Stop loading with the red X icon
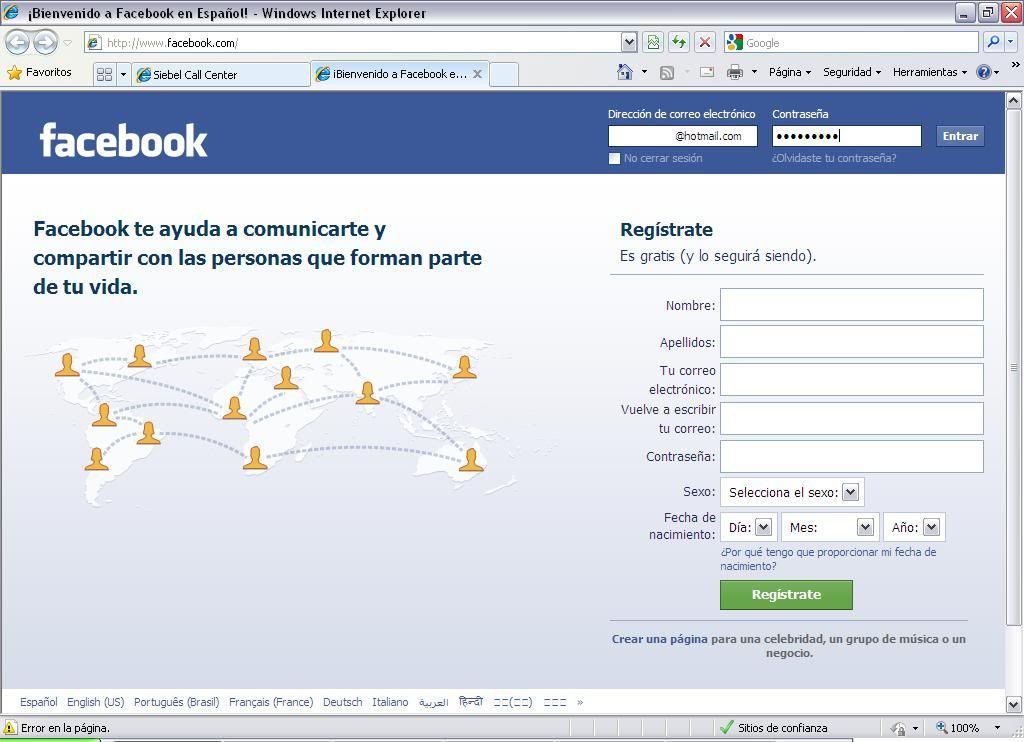The height and width of the screenshot is (742, 1024). (x=705, y=43)
